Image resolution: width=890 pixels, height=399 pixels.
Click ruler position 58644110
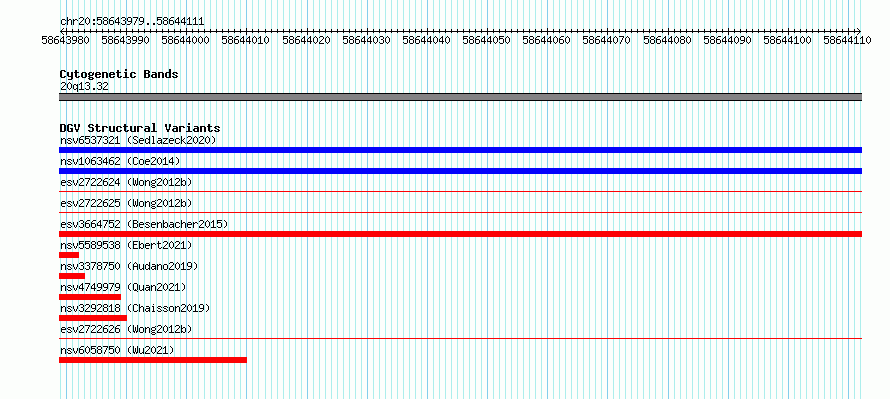[847, 40]
